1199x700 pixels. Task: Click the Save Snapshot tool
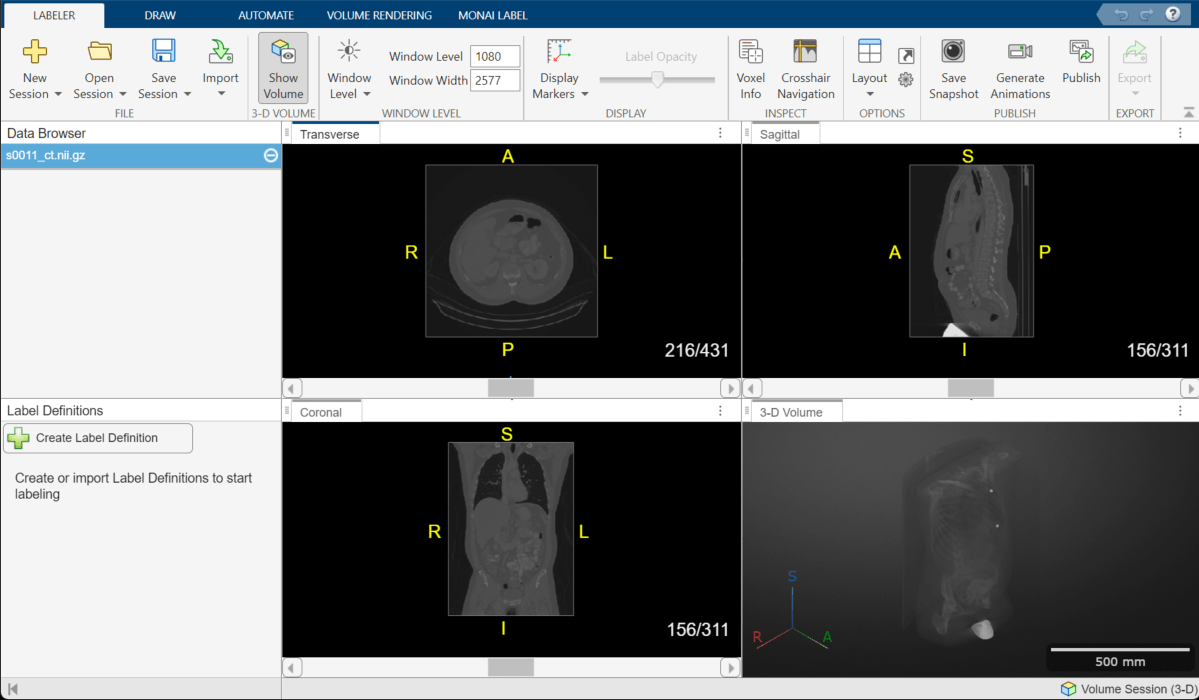[x=953, y=67]
